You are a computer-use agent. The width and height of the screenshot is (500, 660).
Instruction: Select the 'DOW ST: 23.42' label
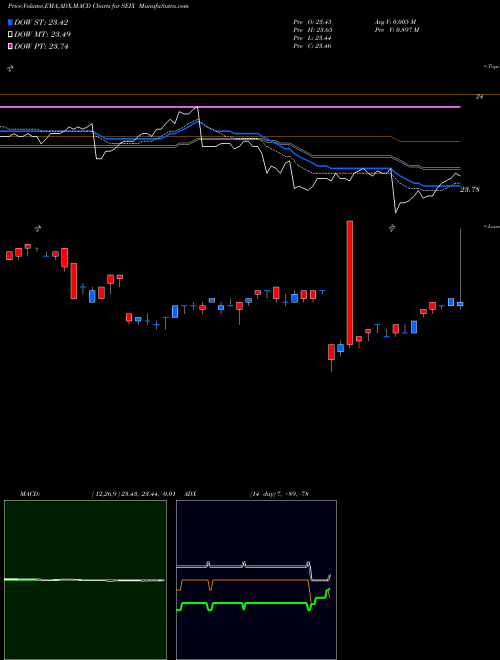click(x=41, y=22)
